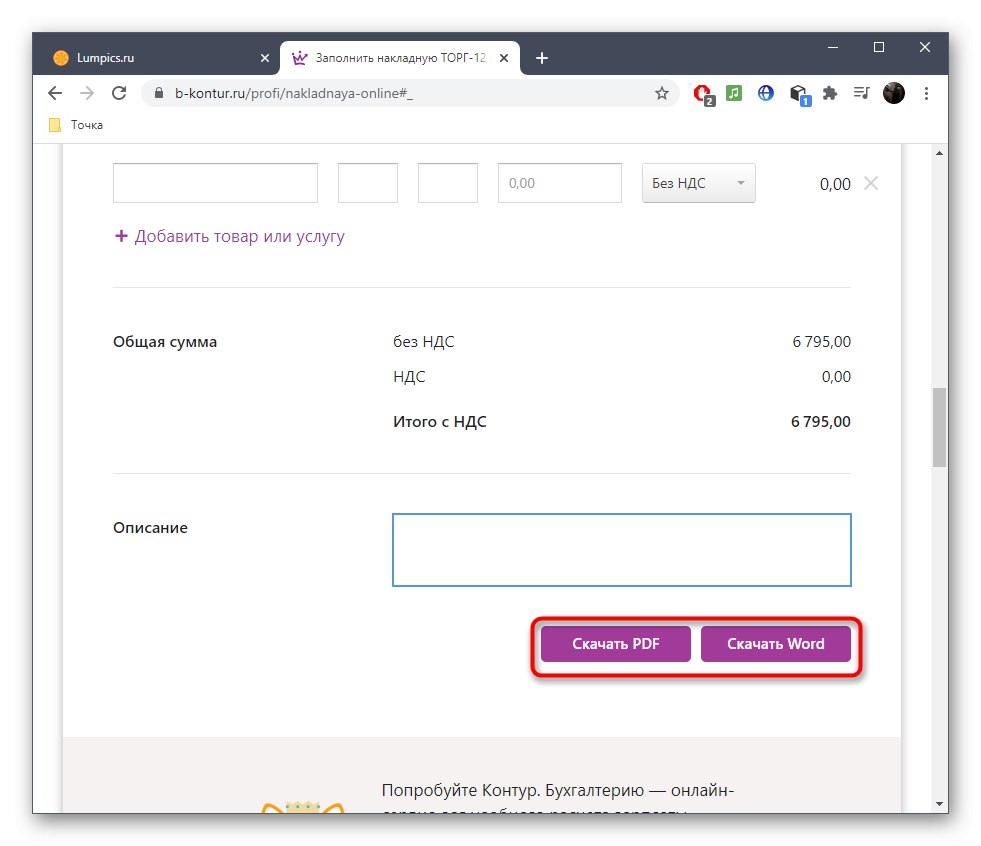Open the Без НДС dropdown
The height and width of the screenshot is (846, 981).
[698, 183]
